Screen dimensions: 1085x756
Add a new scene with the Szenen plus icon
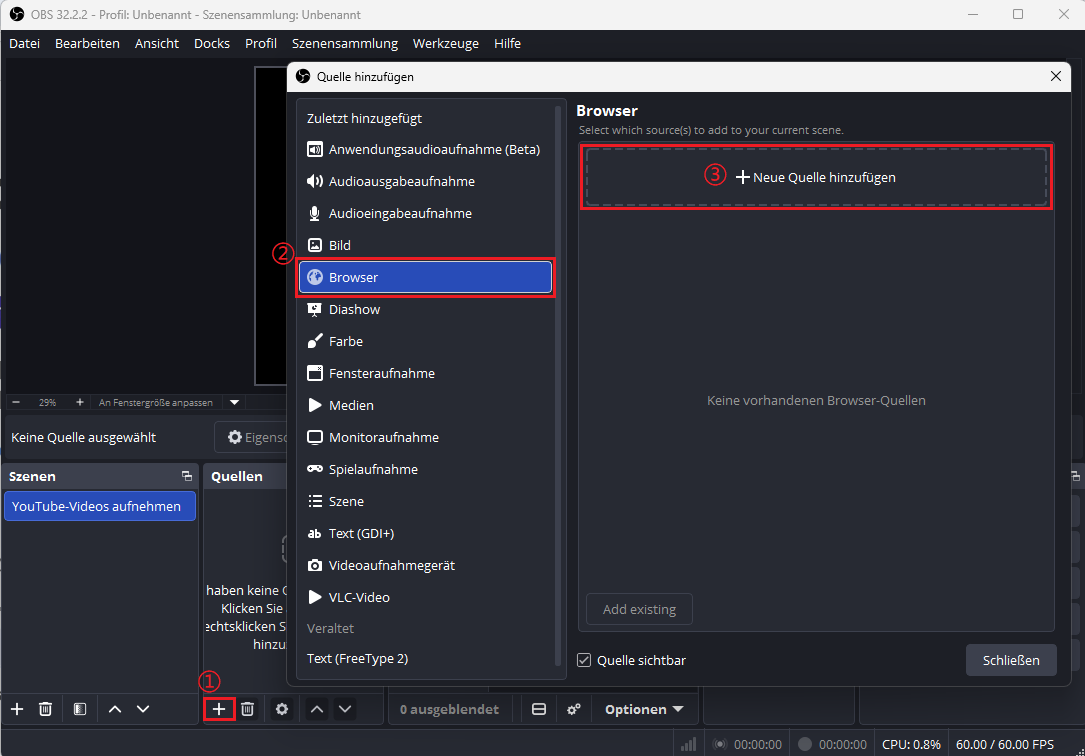pyautogui.click(x=17, y=709)
